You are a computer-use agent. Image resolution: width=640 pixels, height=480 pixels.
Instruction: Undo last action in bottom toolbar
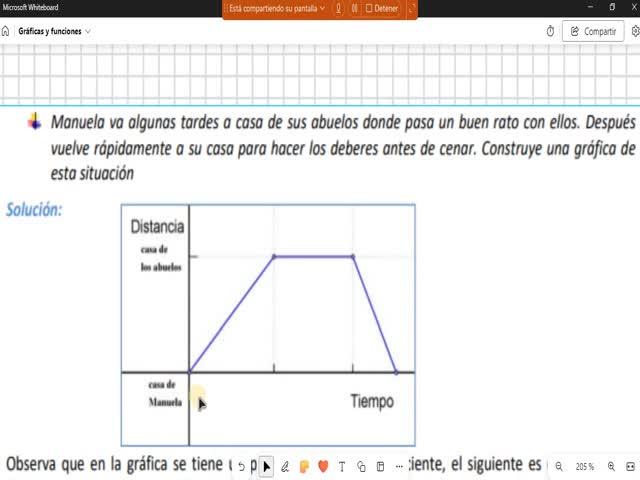pos(241,466)
